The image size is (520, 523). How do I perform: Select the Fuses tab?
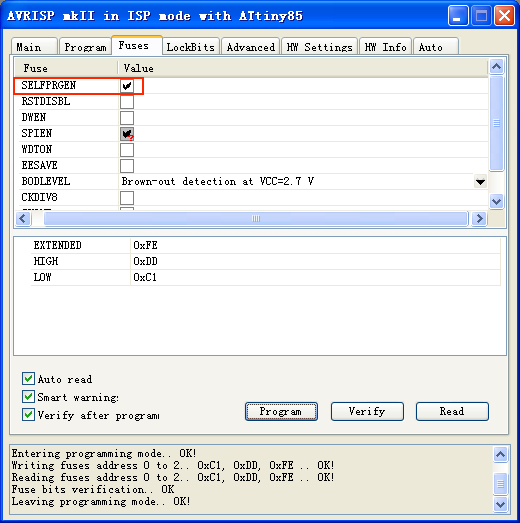click(x=137, y=45)
